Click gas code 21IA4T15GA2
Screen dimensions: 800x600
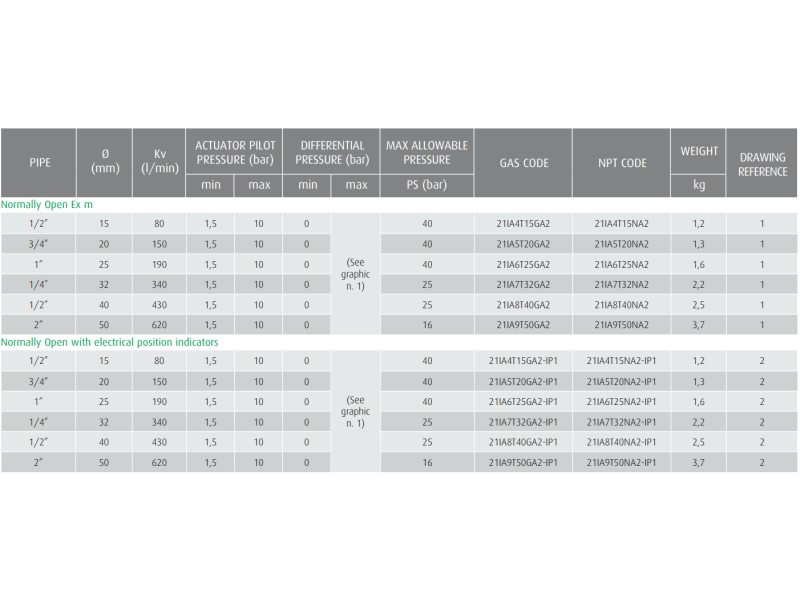coord(524,224)
